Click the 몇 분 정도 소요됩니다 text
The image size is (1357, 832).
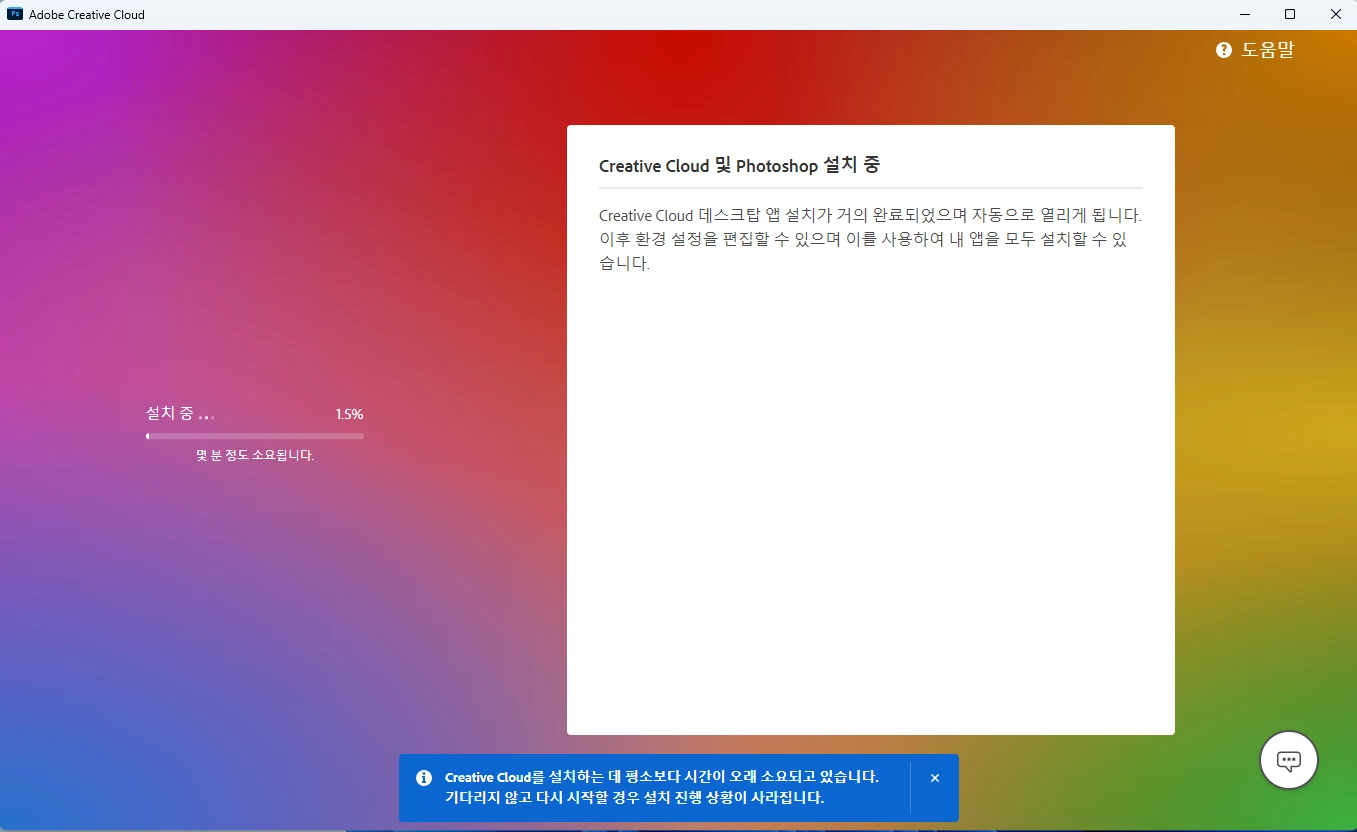[255, 455]
